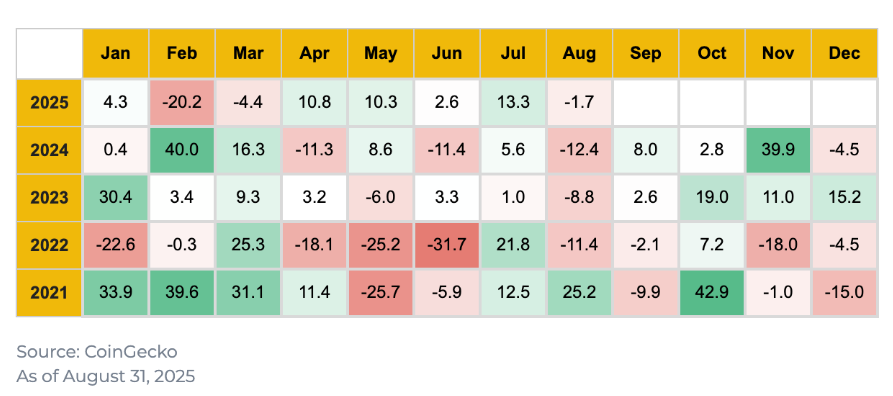
Task: Click the -20.2 cell for February 2025
Action: coord(182,103)
